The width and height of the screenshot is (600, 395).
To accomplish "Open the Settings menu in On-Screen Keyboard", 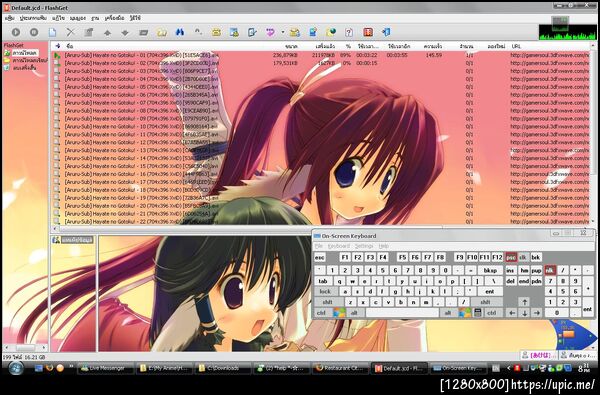I will pos(364,246).
